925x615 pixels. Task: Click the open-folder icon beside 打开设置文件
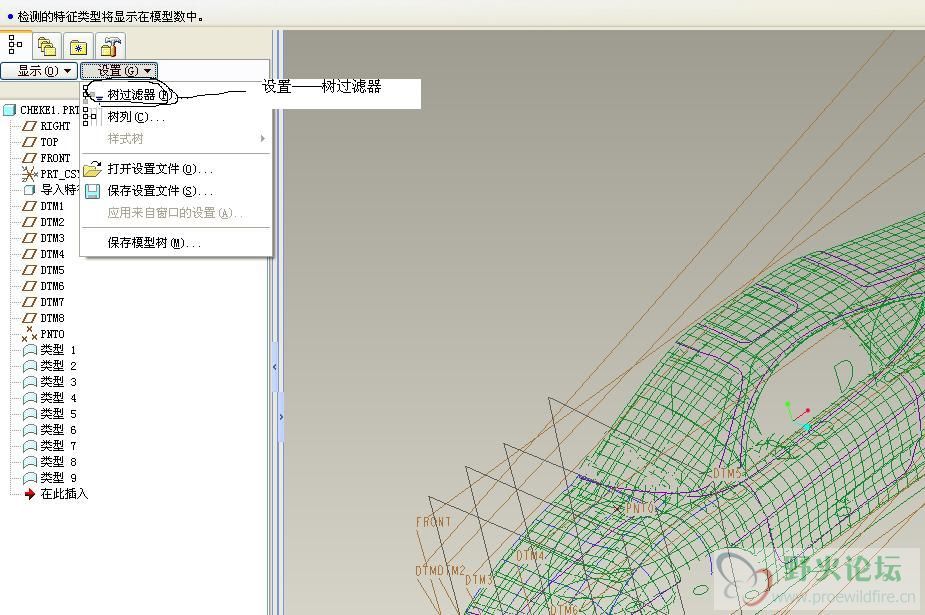click(92, 169)
